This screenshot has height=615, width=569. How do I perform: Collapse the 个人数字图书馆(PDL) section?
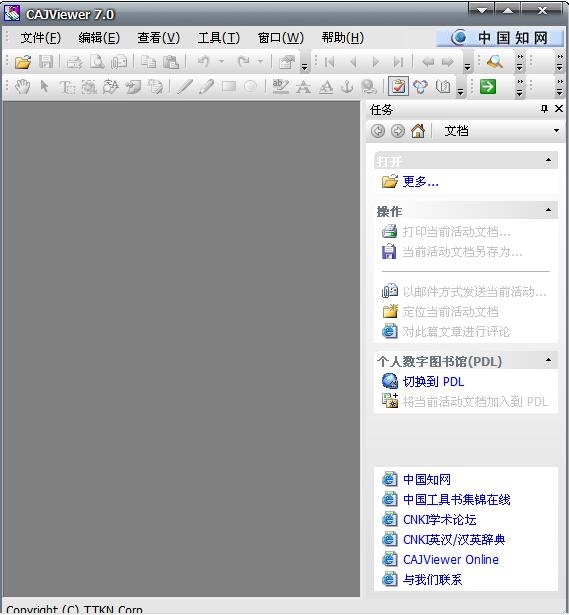pos(549,360)
